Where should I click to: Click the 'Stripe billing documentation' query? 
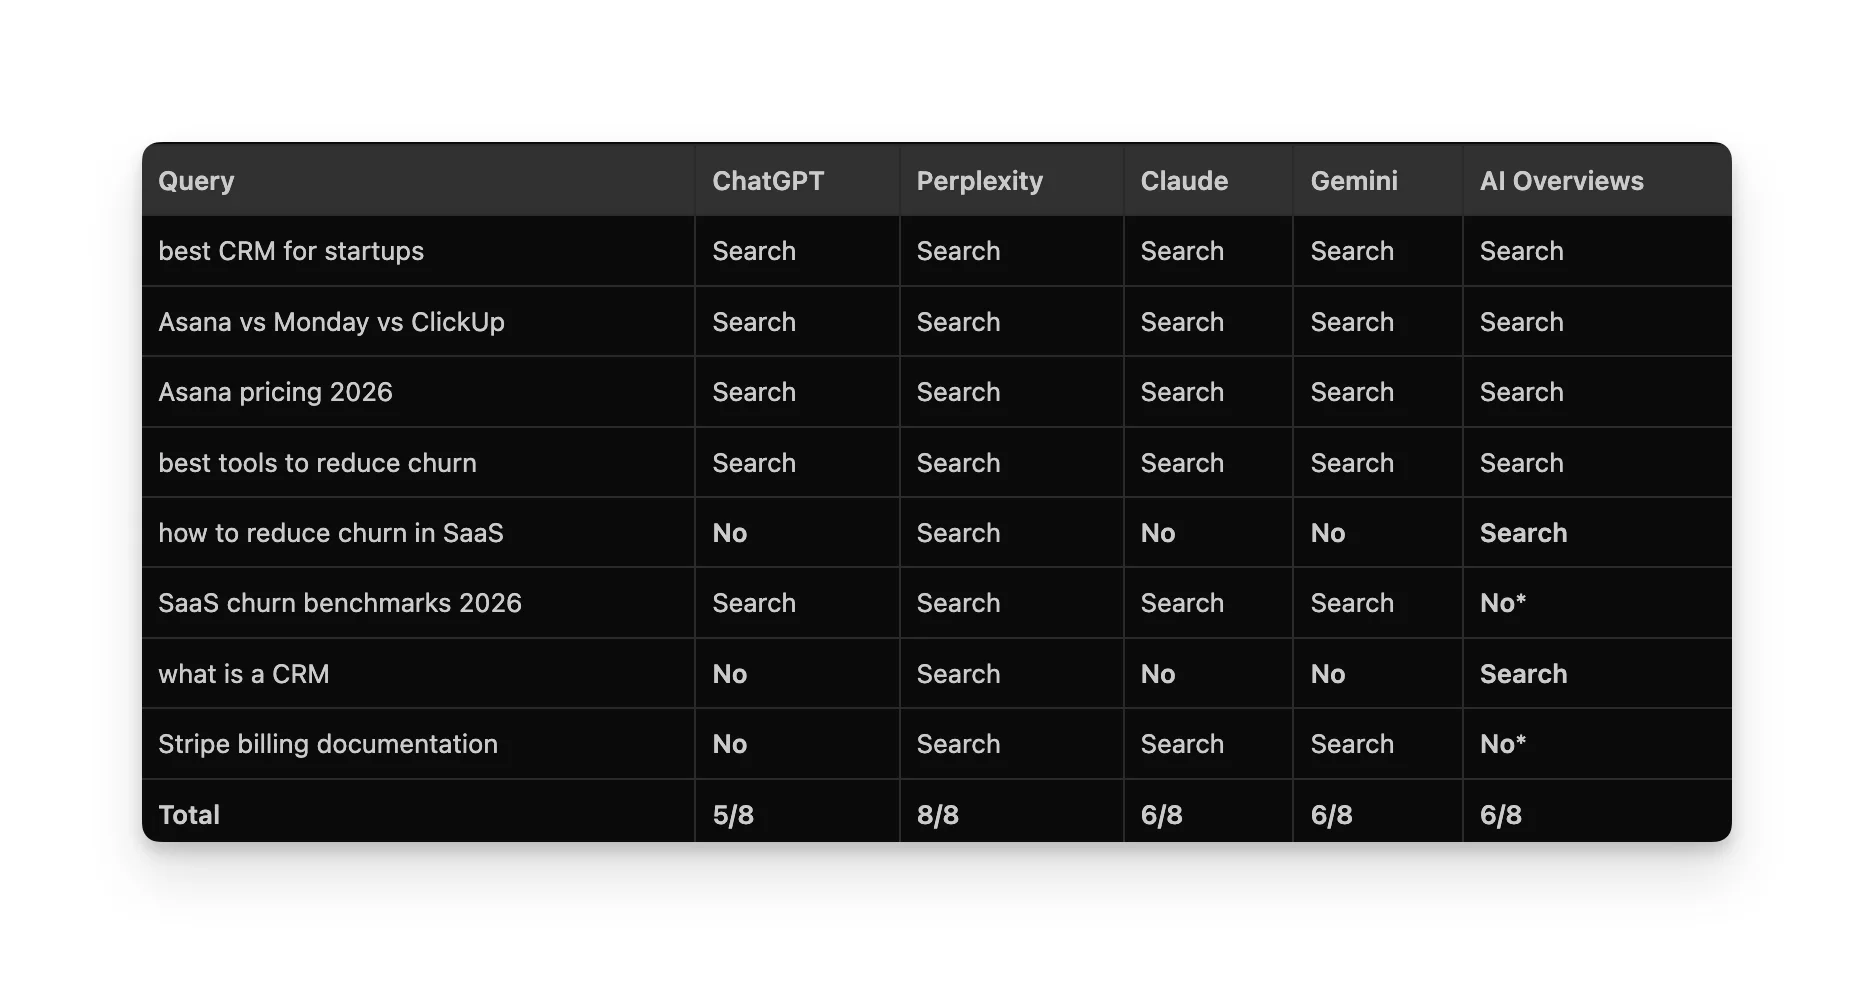coord(328,744)
